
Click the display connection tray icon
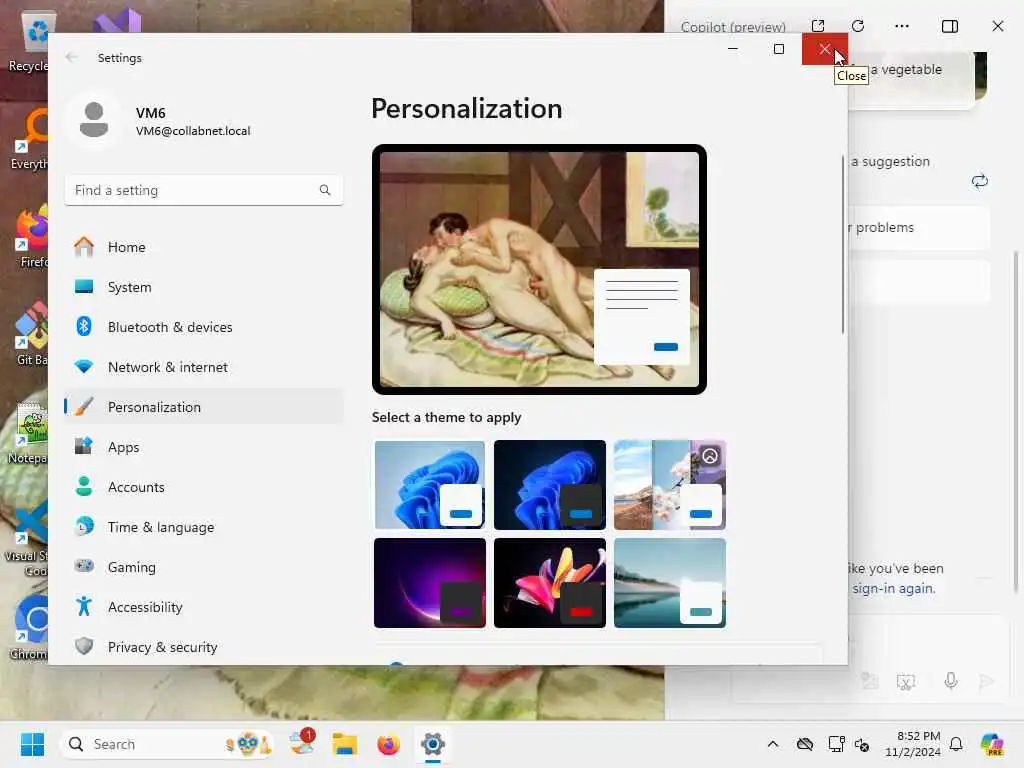click(x=836, y=744)
